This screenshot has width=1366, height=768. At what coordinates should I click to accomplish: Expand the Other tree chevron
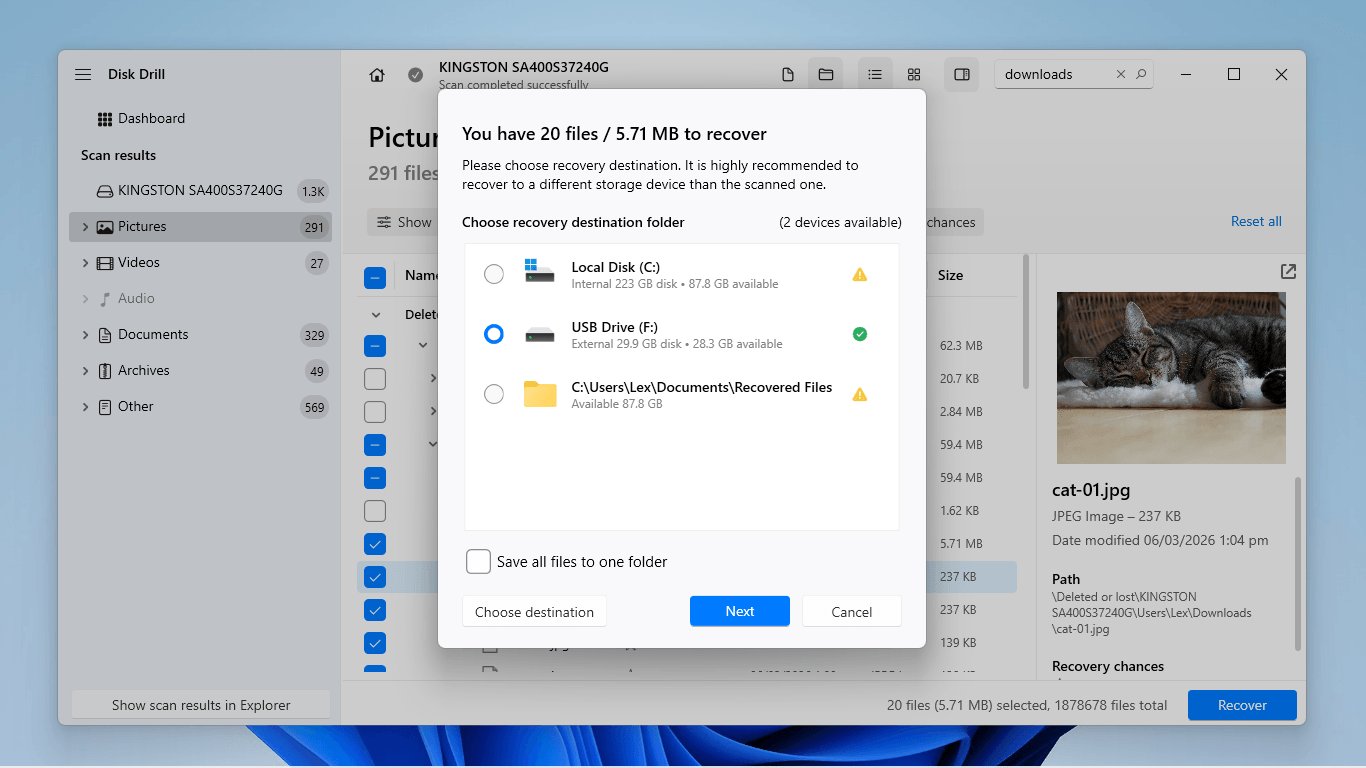click(x=85, y=407)
